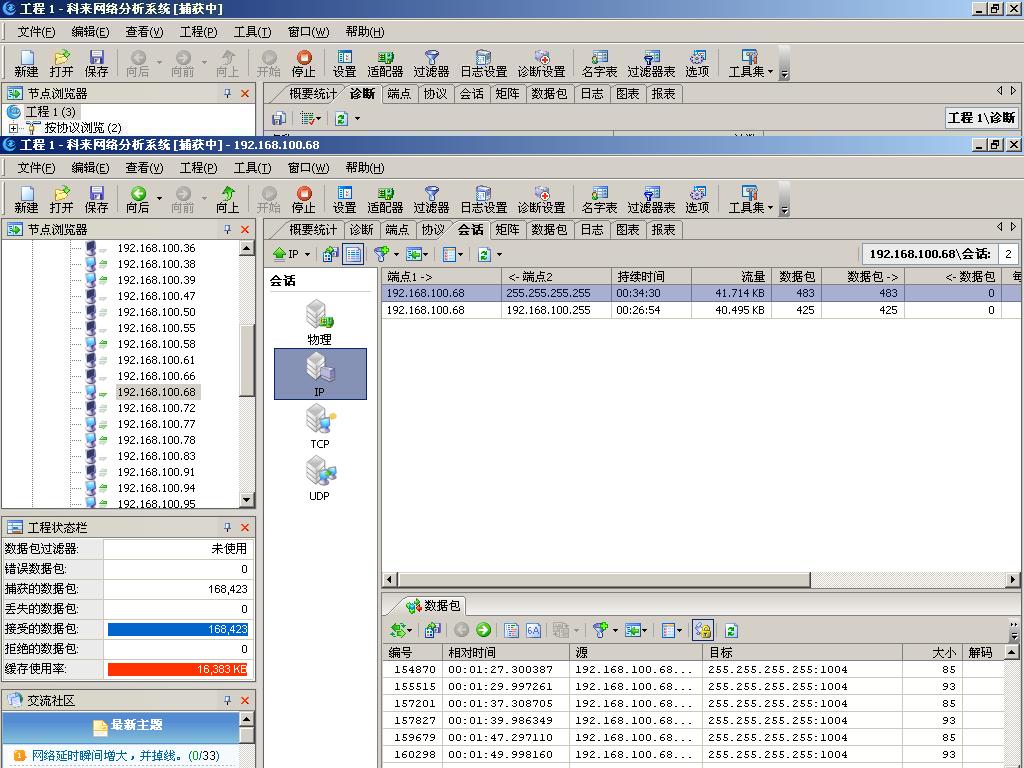Click the refresh icon in the 数据包 toolbar
Viewport: 1024px width, 768px height.
[x=731, y=630]
